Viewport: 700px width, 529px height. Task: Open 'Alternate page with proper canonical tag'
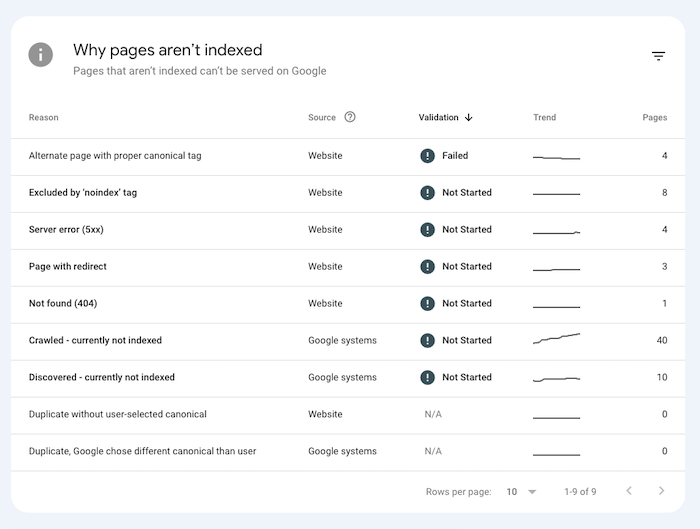pyautogui.click(x=115, y=156)
